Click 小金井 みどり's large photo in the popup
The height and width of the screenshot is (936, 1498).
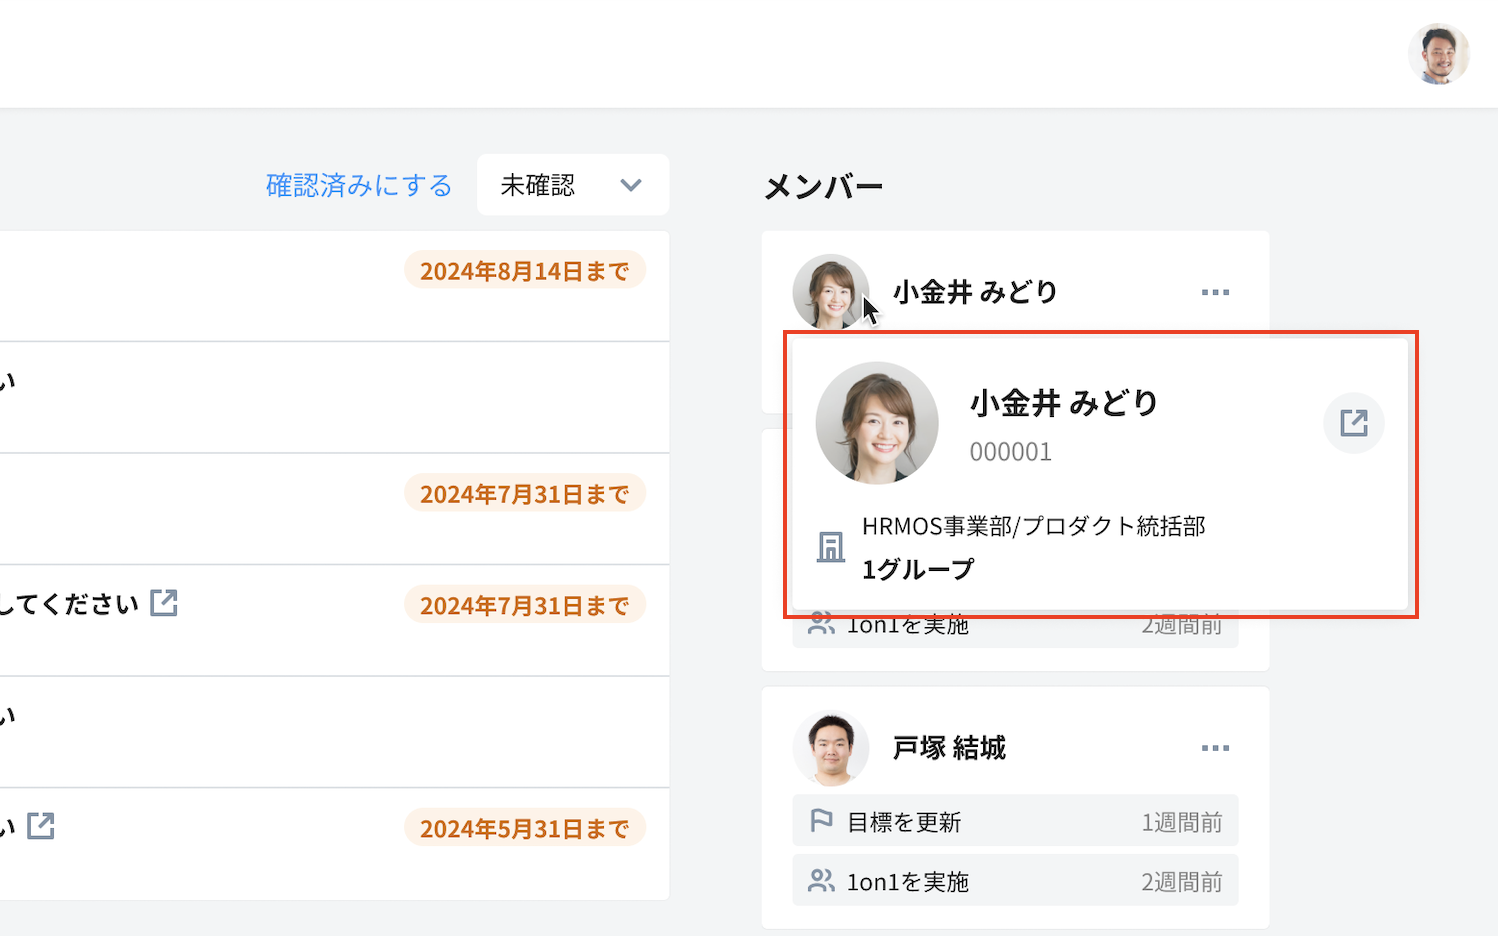point(877,423)
